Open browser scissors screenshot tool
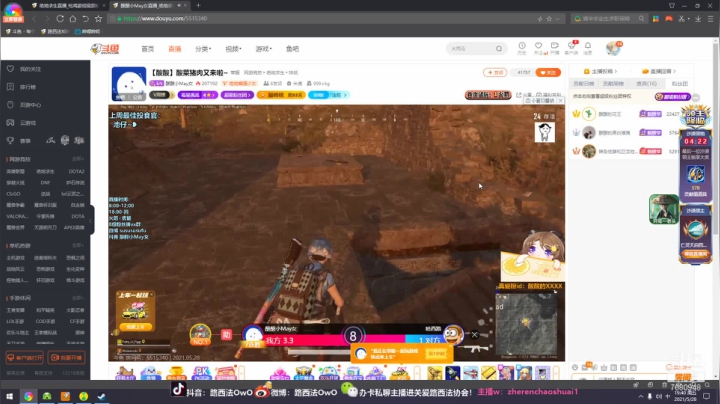 [681, 19]
